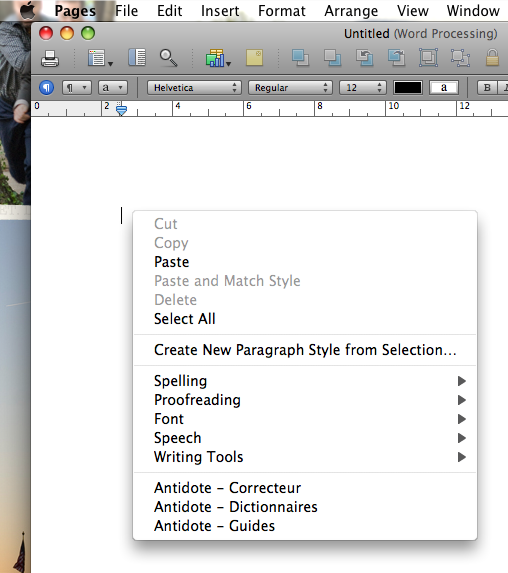Screen dimensions: 508x573
Task: Expand the Writing Tools submenu
Action: click(305, 457)
